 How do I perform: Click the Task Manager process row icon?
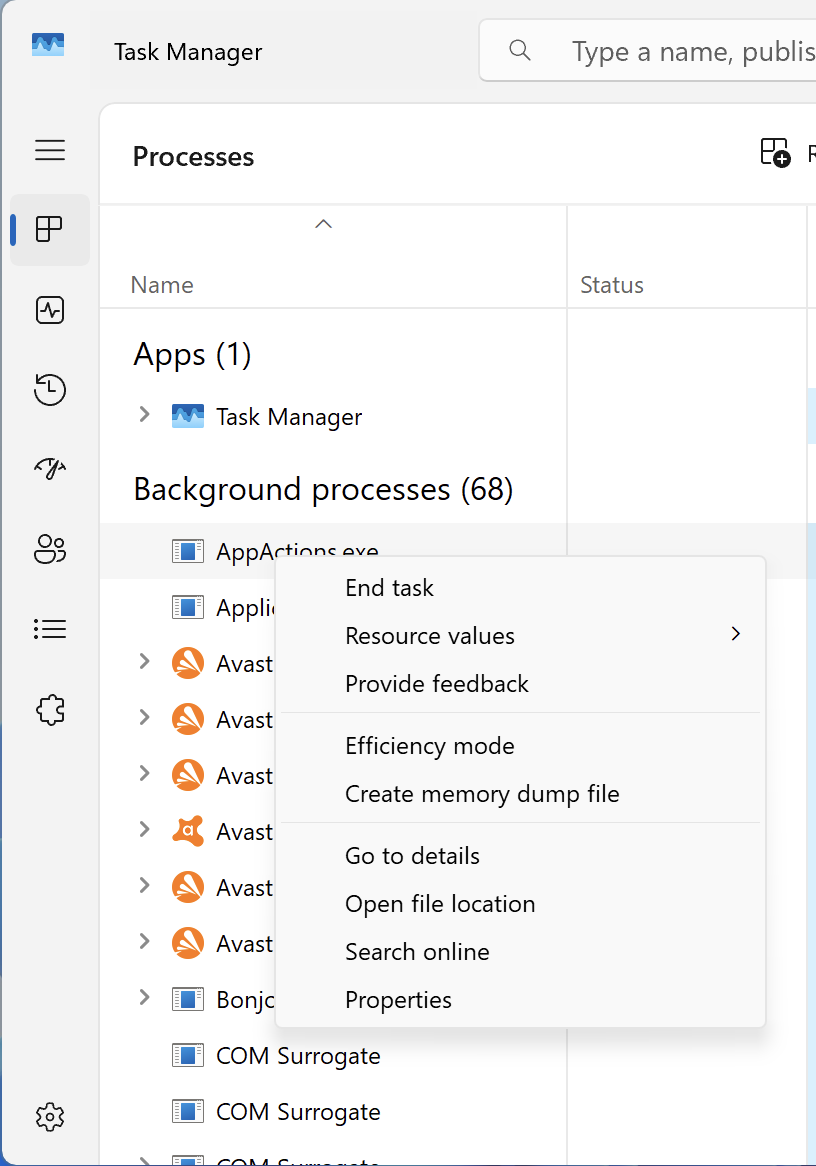187,416
